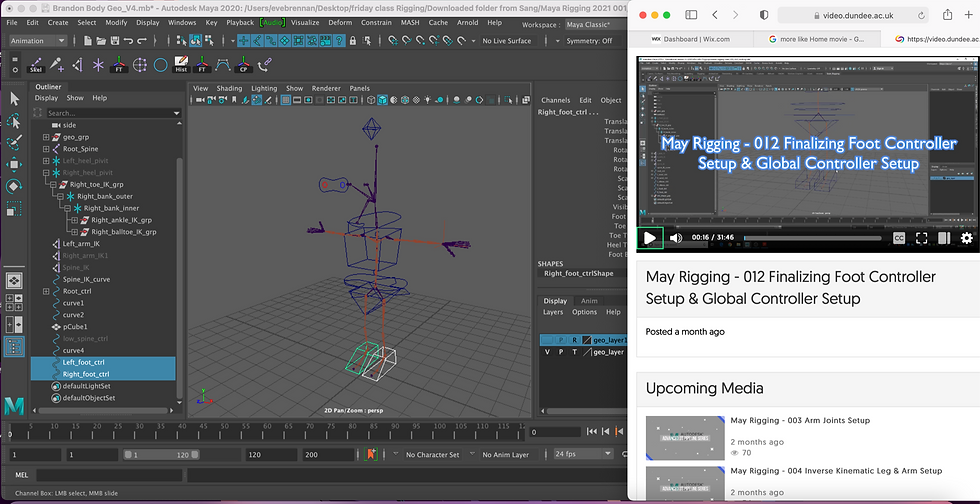Click the undo arrow in Maya toolbar
The width and height of the screenshot is (980, 504).
click(x=129, y=41)
